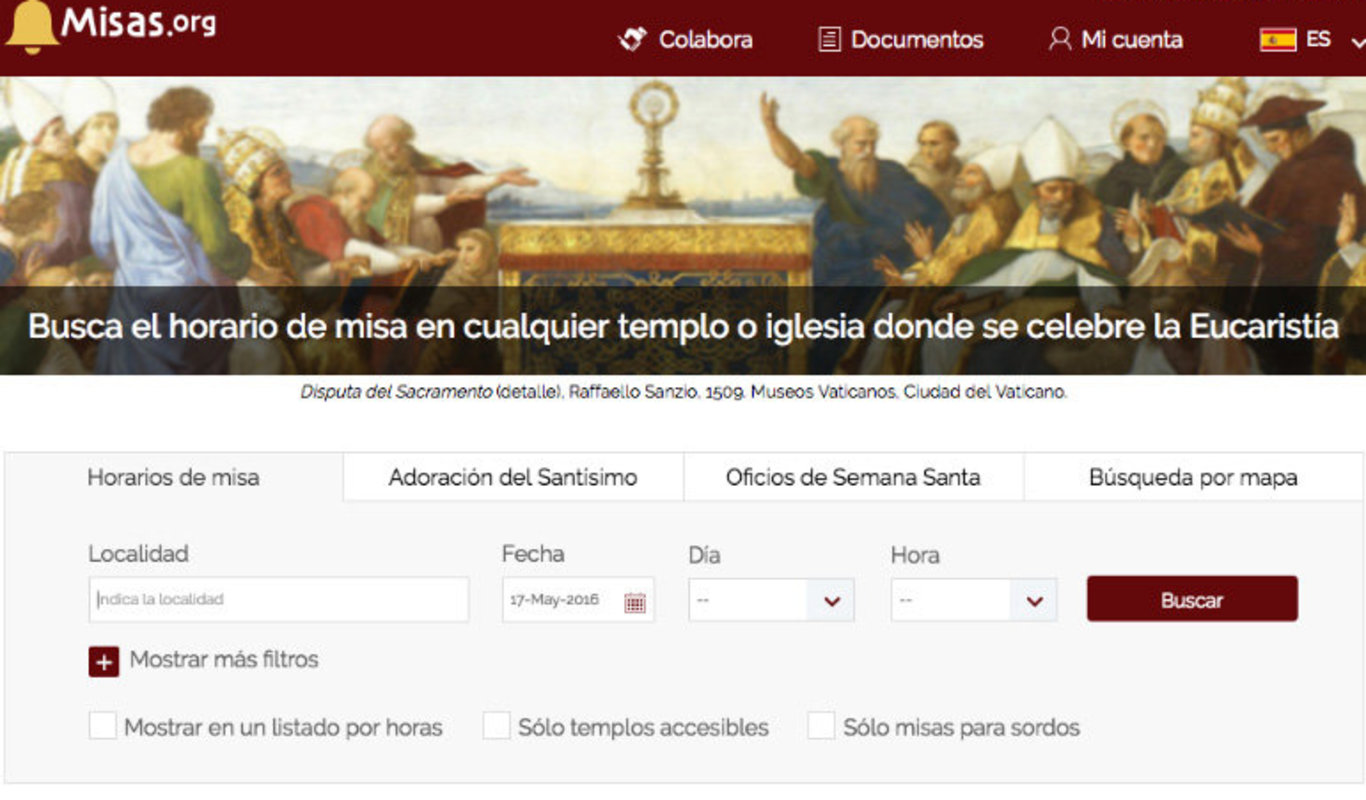Enable Mostrar en un listado por horas
1366x800 pixels.
tap(103, 726)
